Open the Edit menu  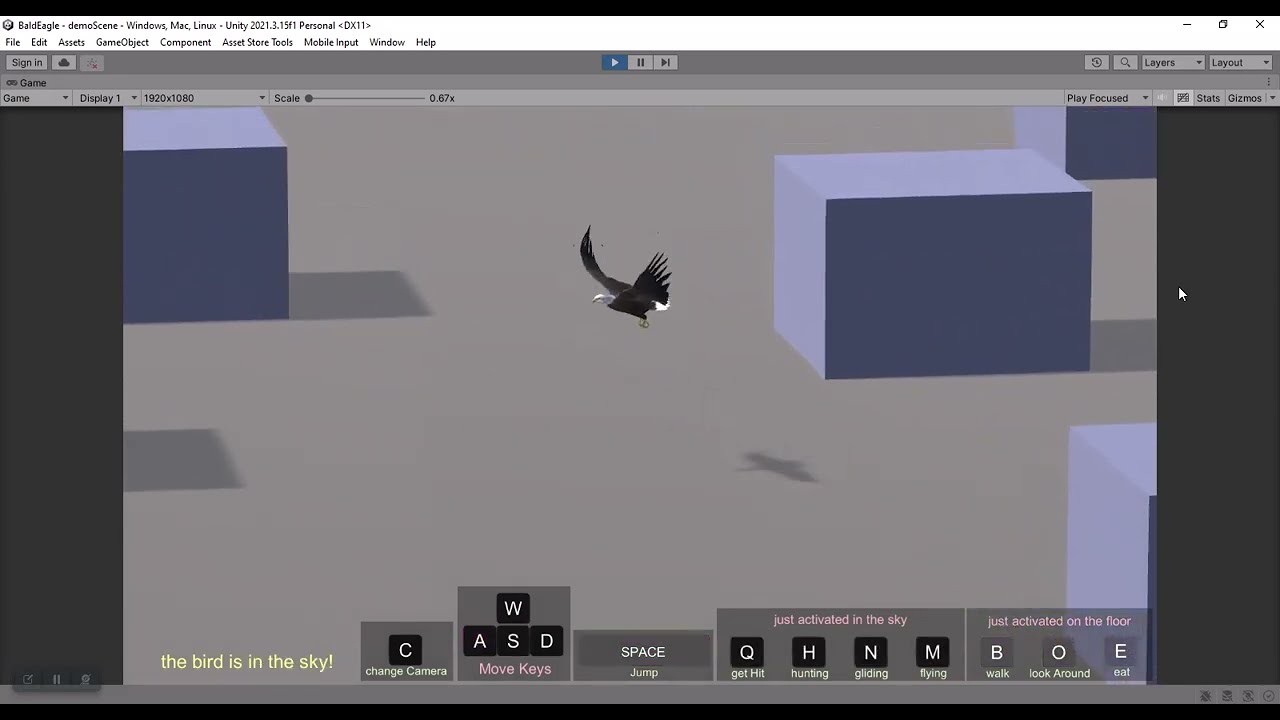pyautogui.click(x=39, y=42)
